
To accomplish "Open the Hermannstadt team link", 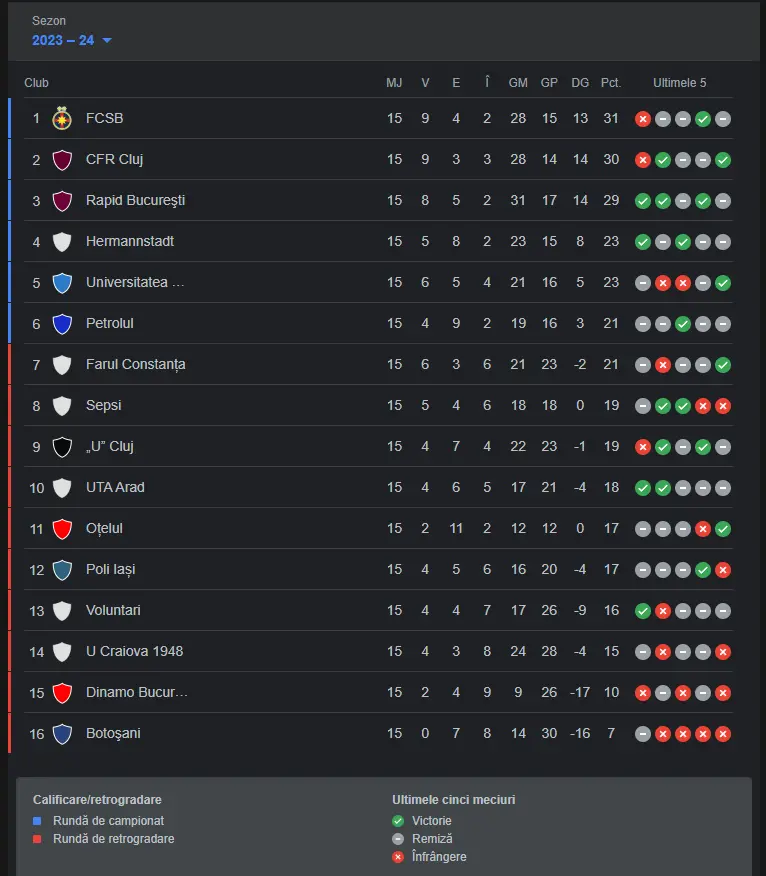I will (x=130, y=241).
